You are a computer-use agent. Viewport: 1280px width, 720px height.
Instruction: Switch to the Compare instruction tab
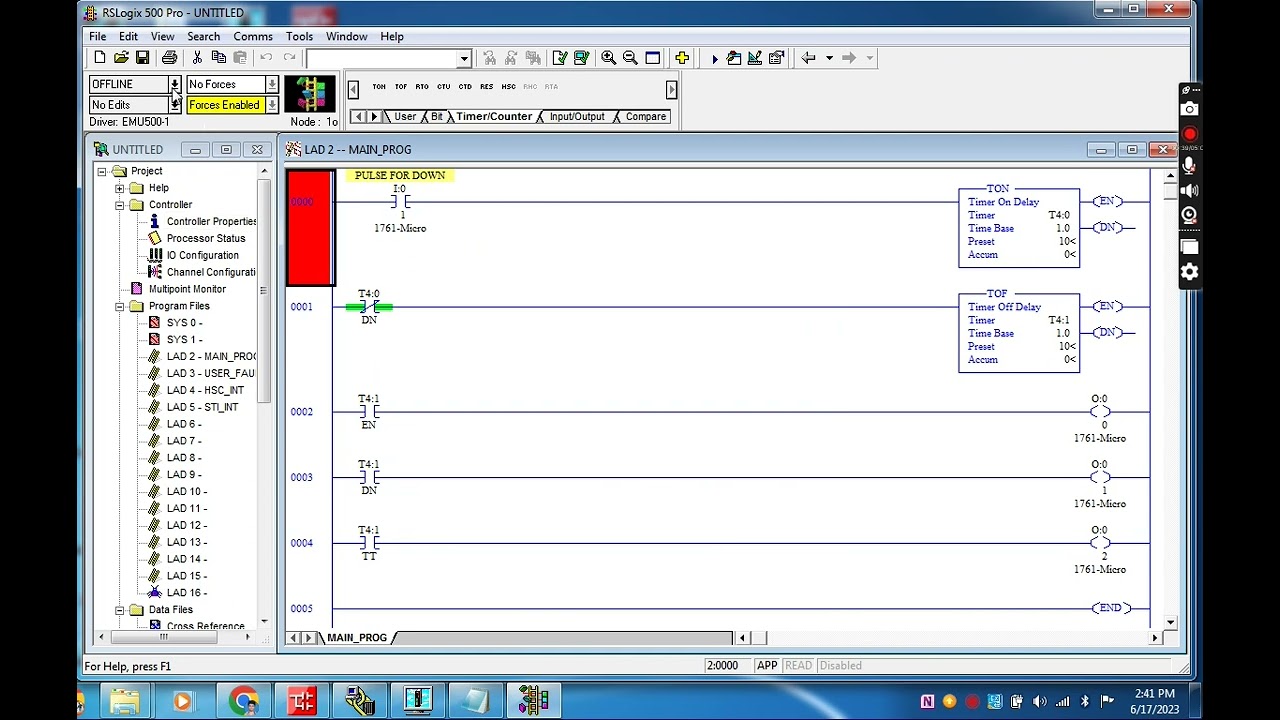[645, 117]
